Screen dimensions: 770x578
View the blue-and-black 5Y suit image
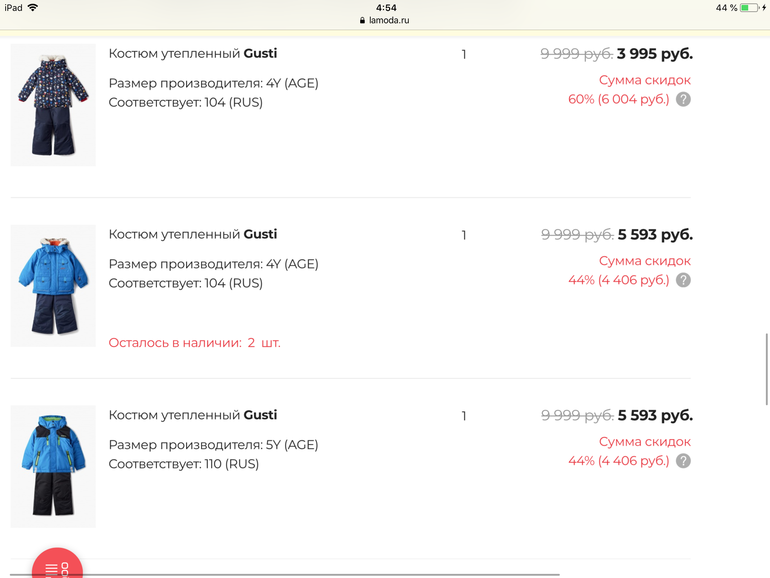click(x=53, y=467)
